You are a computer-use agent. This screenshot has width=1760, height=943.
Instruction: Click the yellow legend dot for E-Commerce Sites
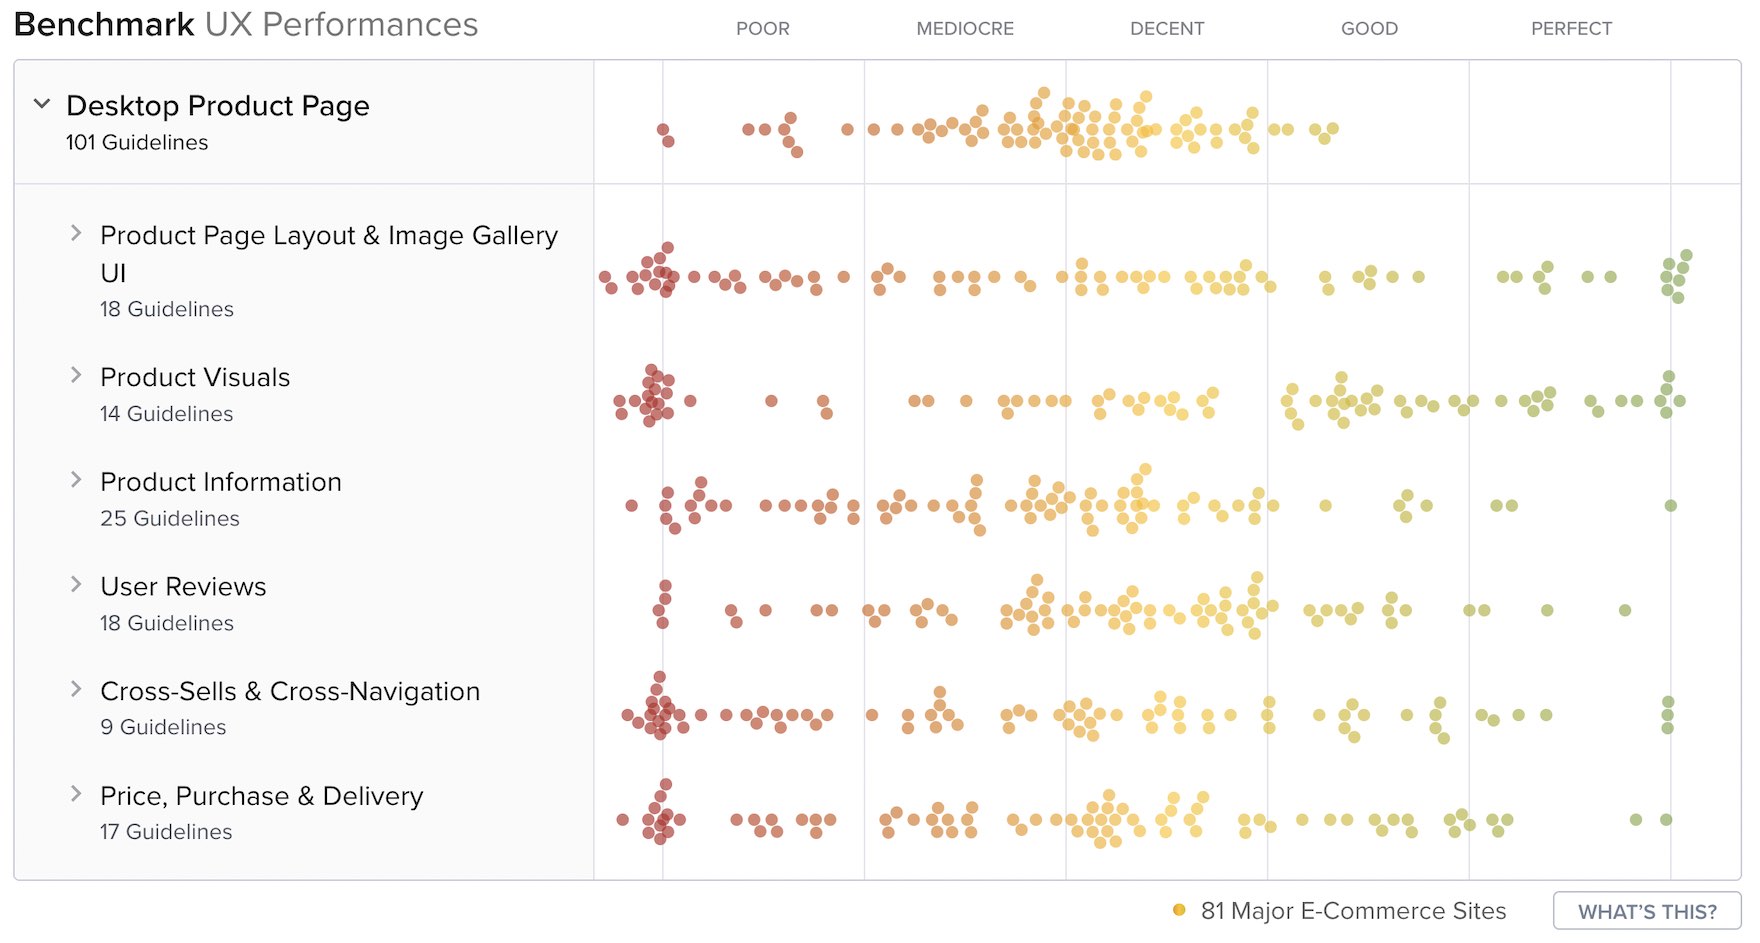[x=1179, y=910]
